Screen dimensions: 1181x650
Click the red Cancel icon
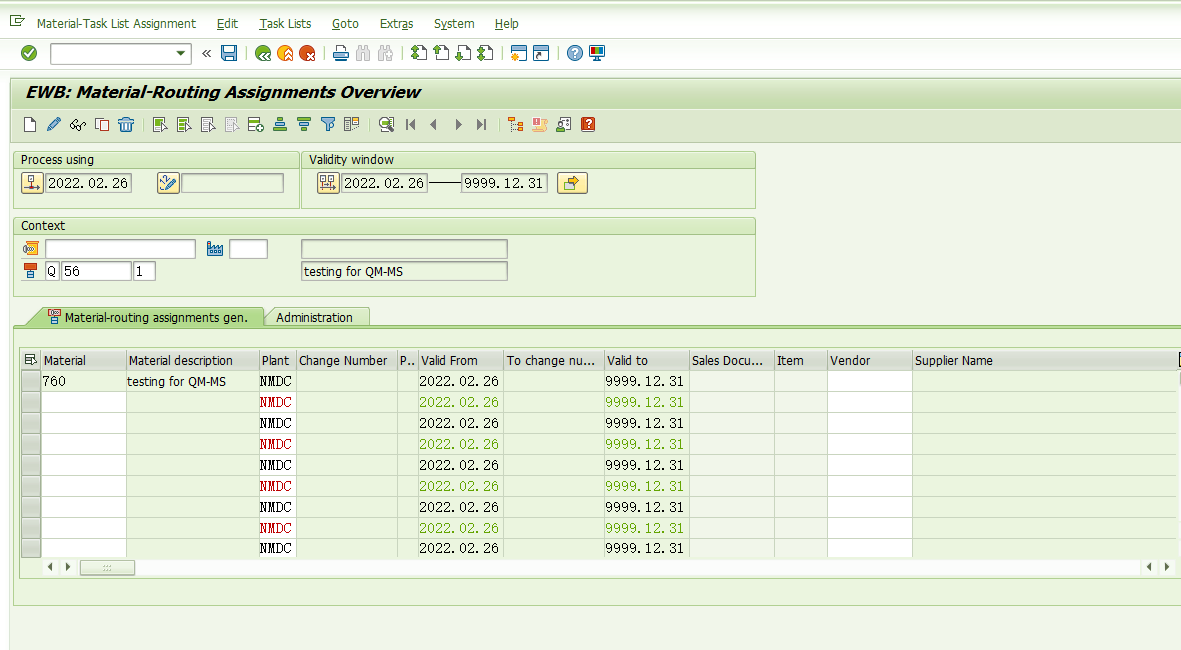[x=307, y=53]
